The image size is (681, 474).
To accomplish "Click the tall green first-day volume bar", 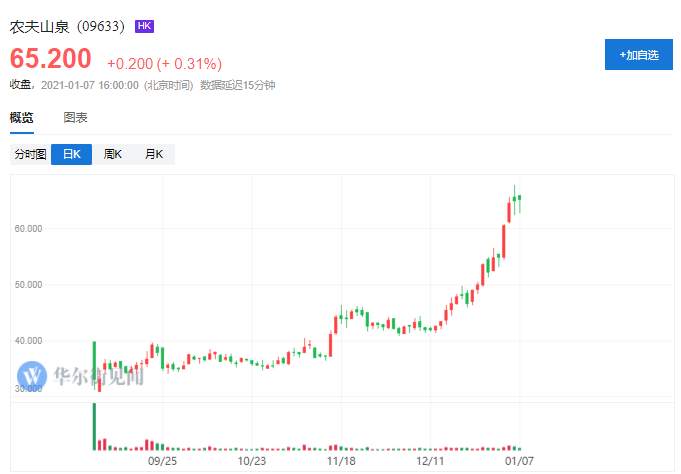I will [x=94, y=427].
